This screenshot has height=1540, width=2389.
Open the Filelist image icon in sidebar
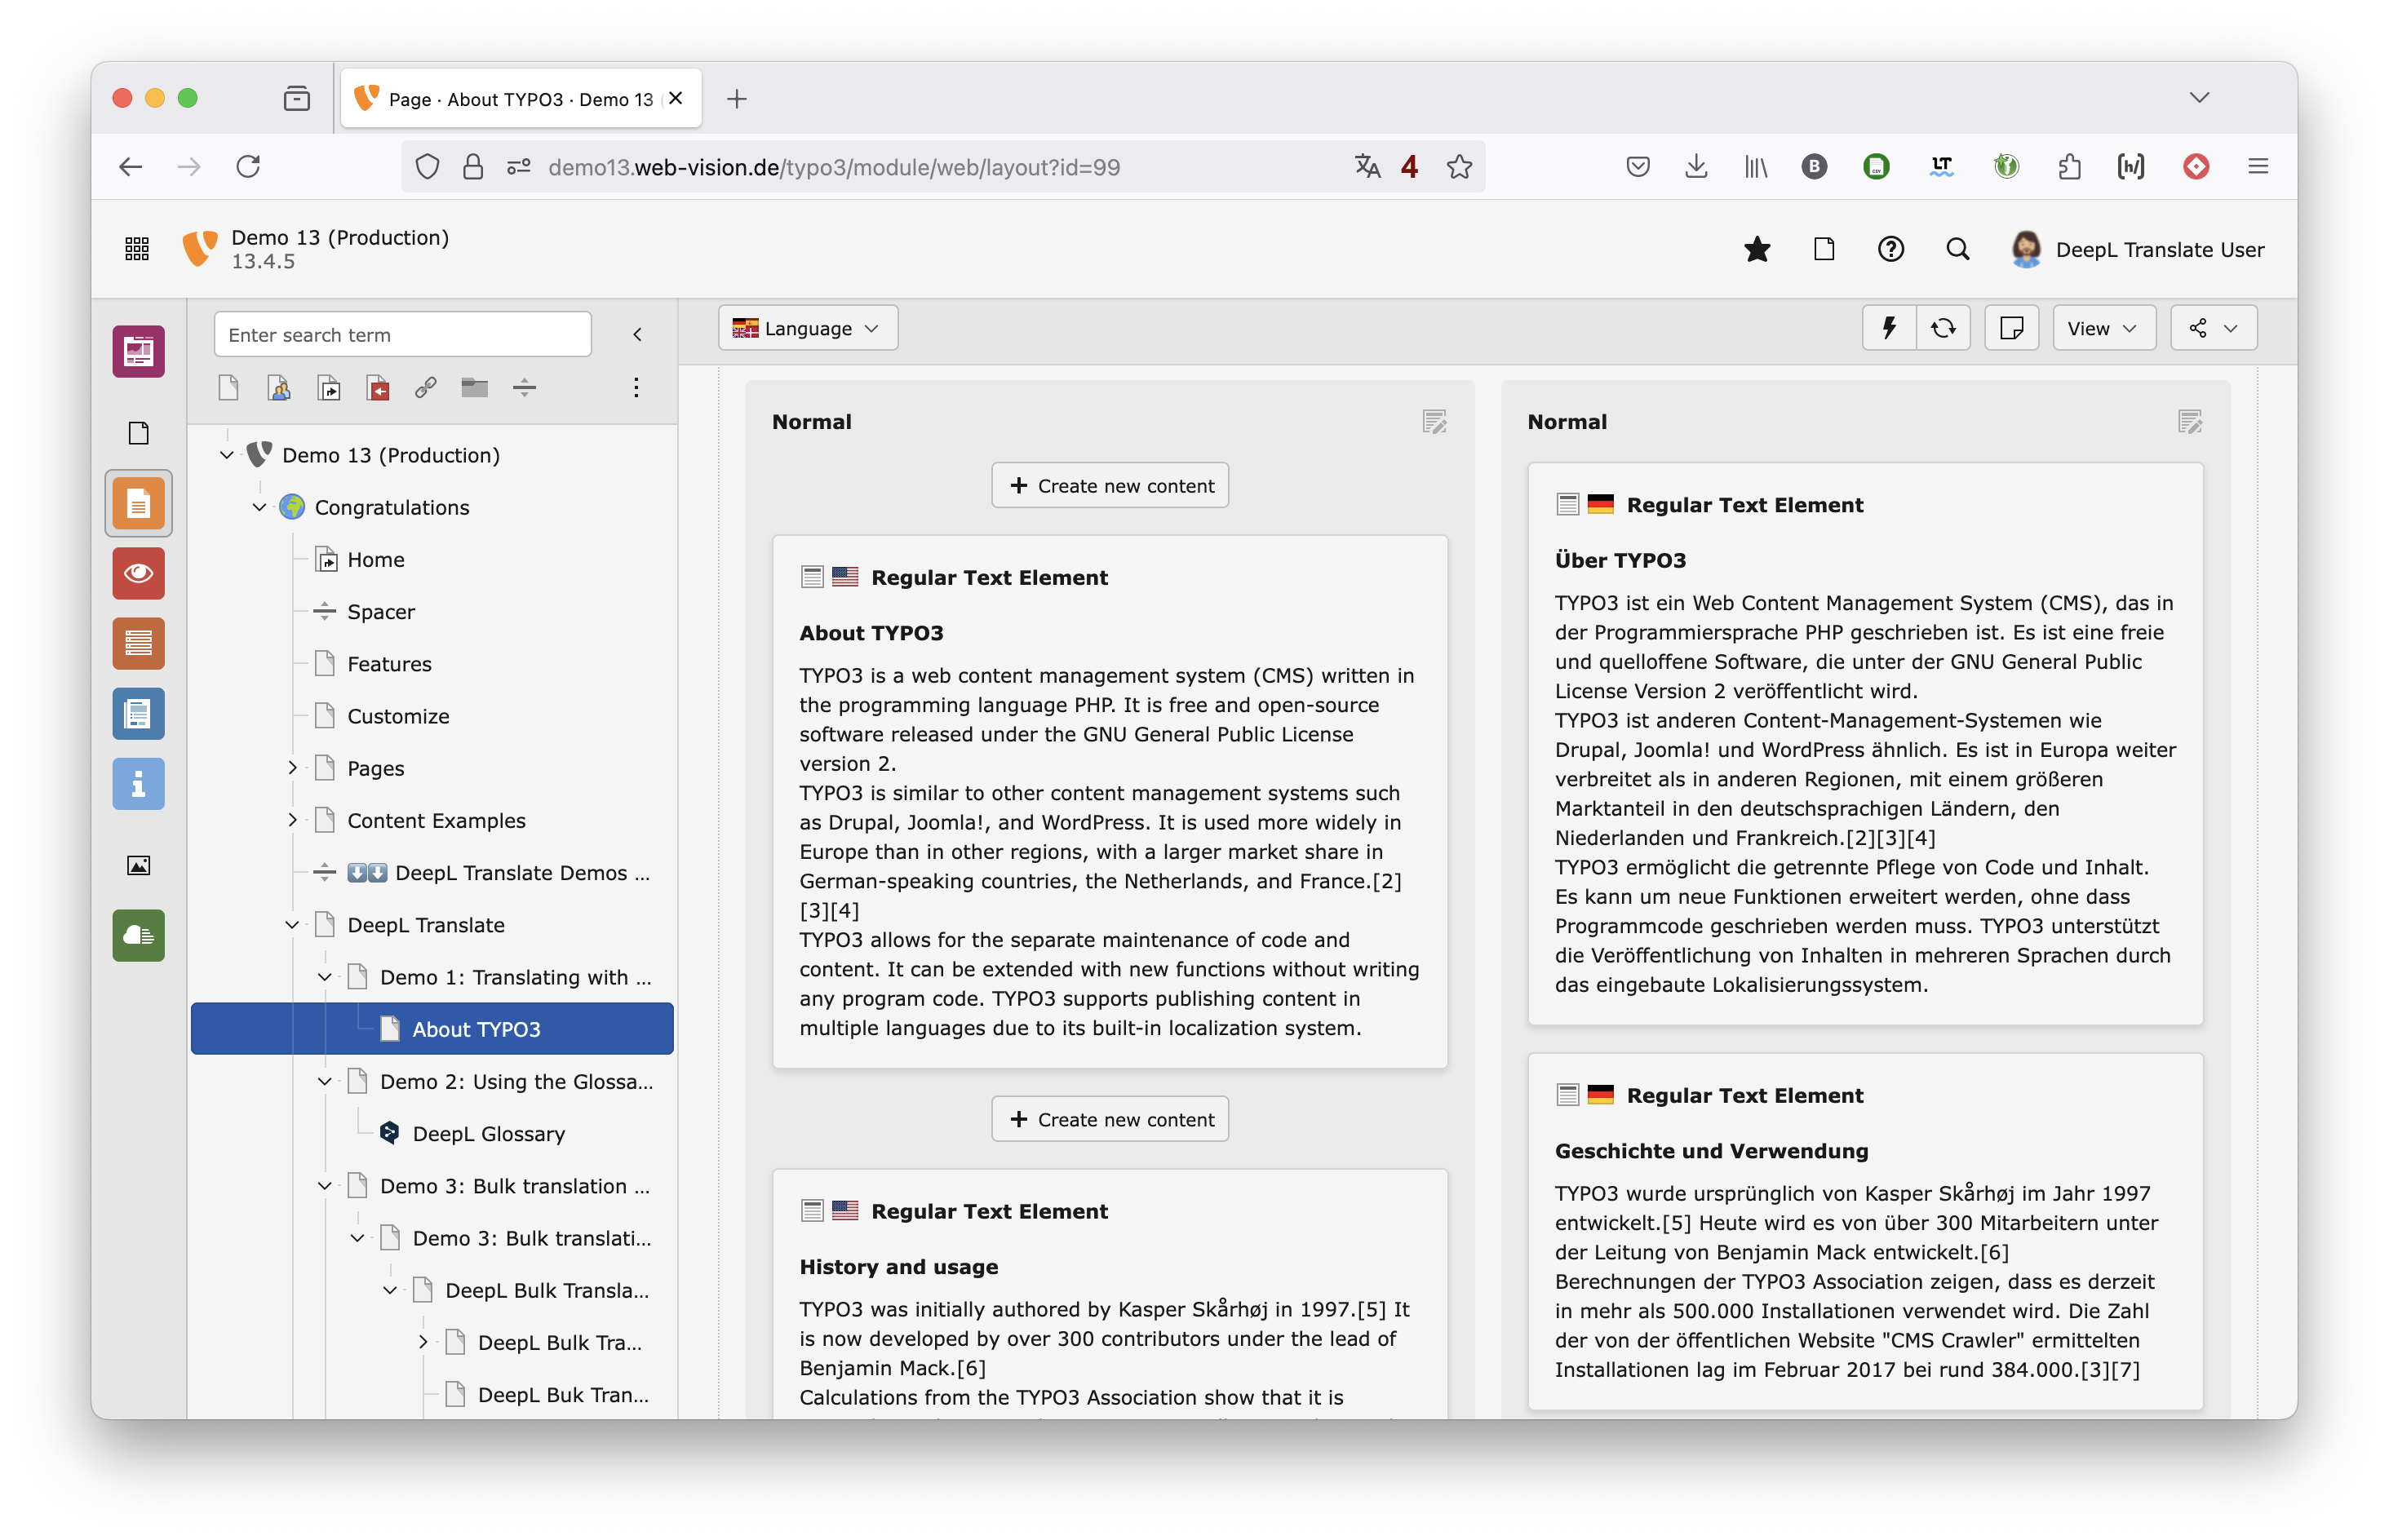tap(138, 865)
